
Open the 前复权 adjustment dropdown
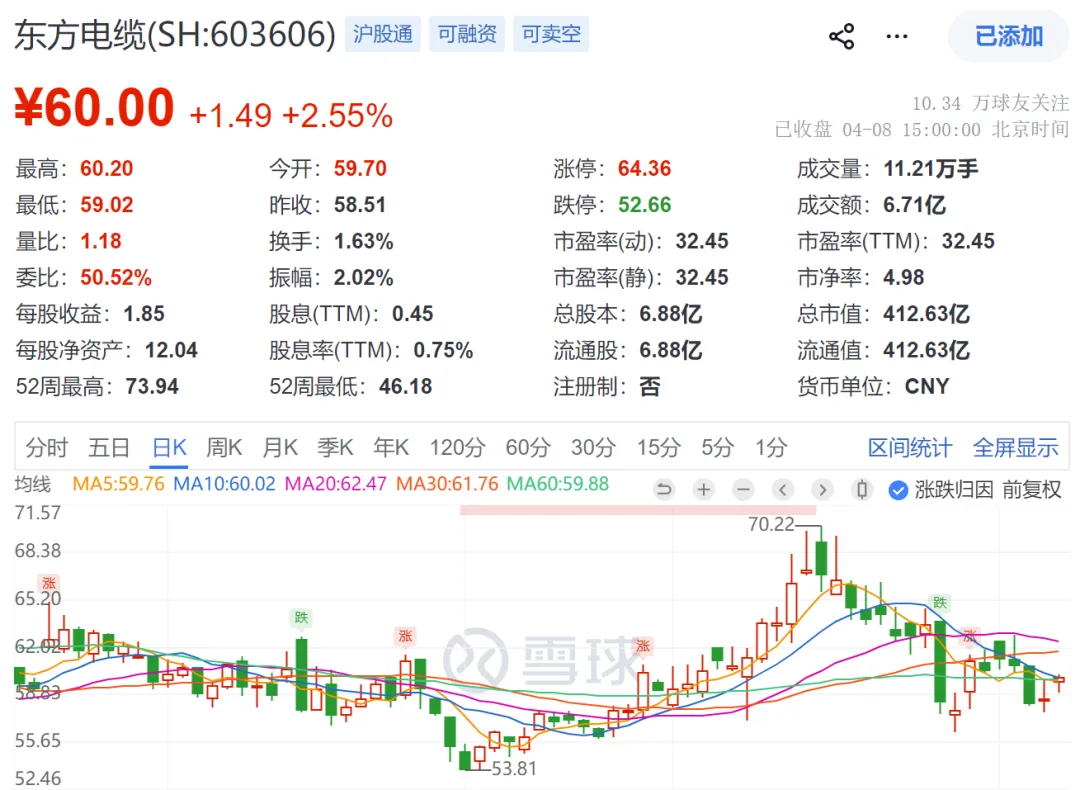[1032, 490]
